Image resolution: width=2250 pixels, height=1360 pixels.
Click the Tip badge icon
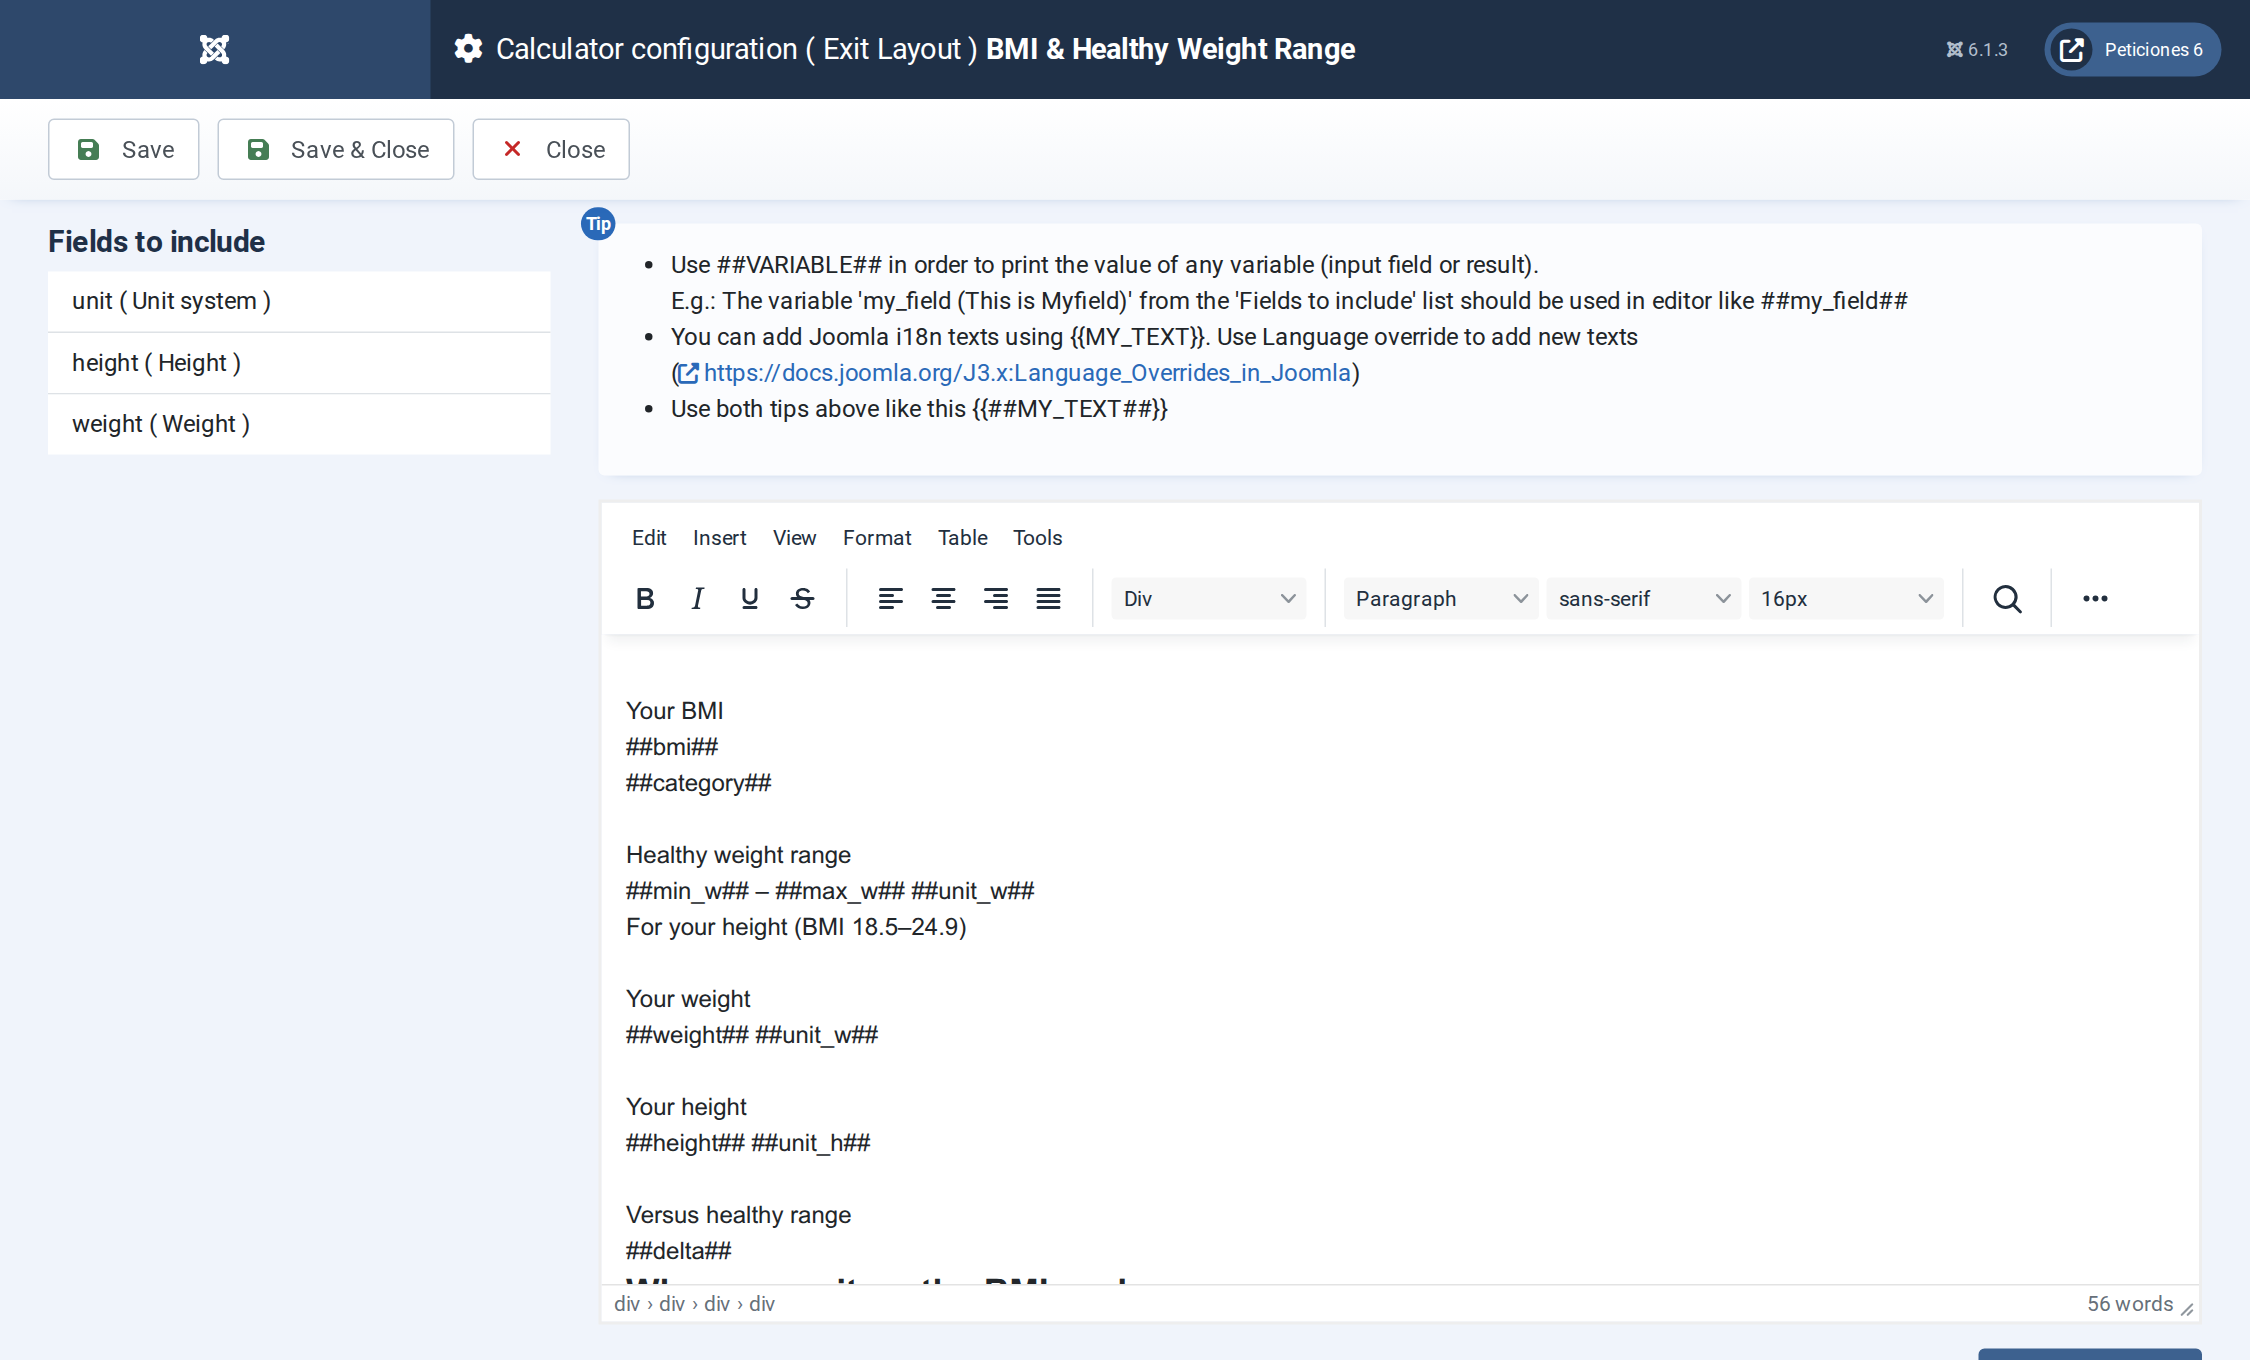tap(598, 224)
